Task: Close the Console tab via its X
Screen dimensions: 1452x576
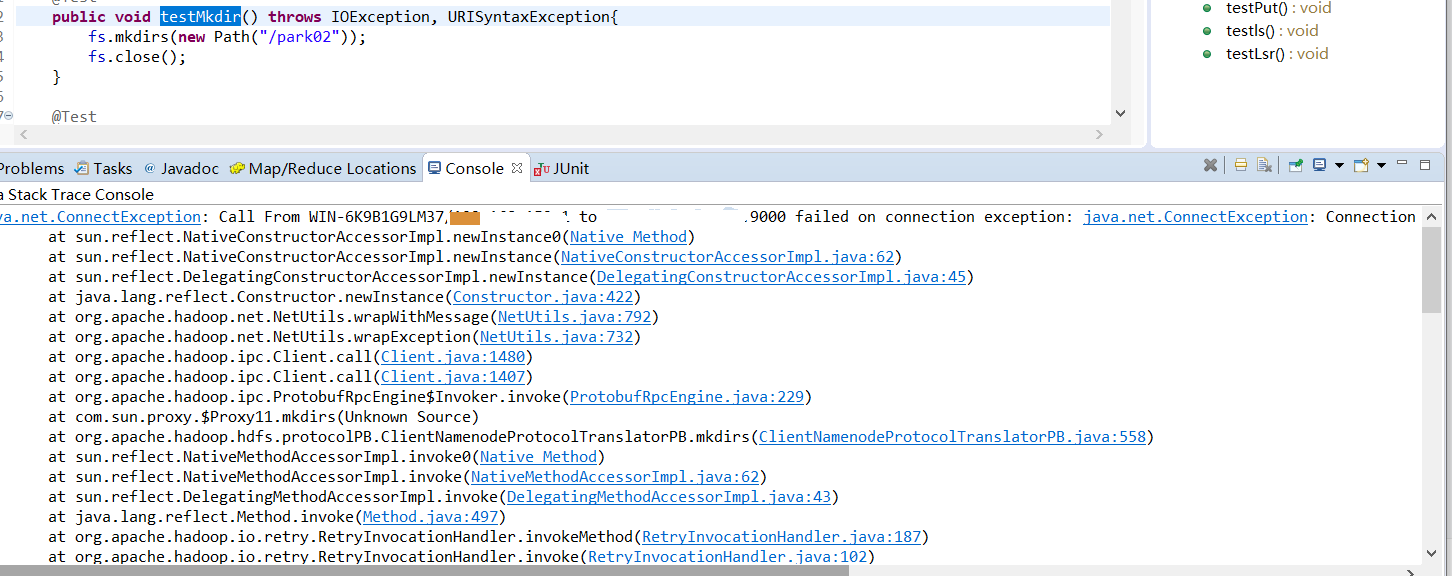Action: pyautogui.click(x=517, y=168)
